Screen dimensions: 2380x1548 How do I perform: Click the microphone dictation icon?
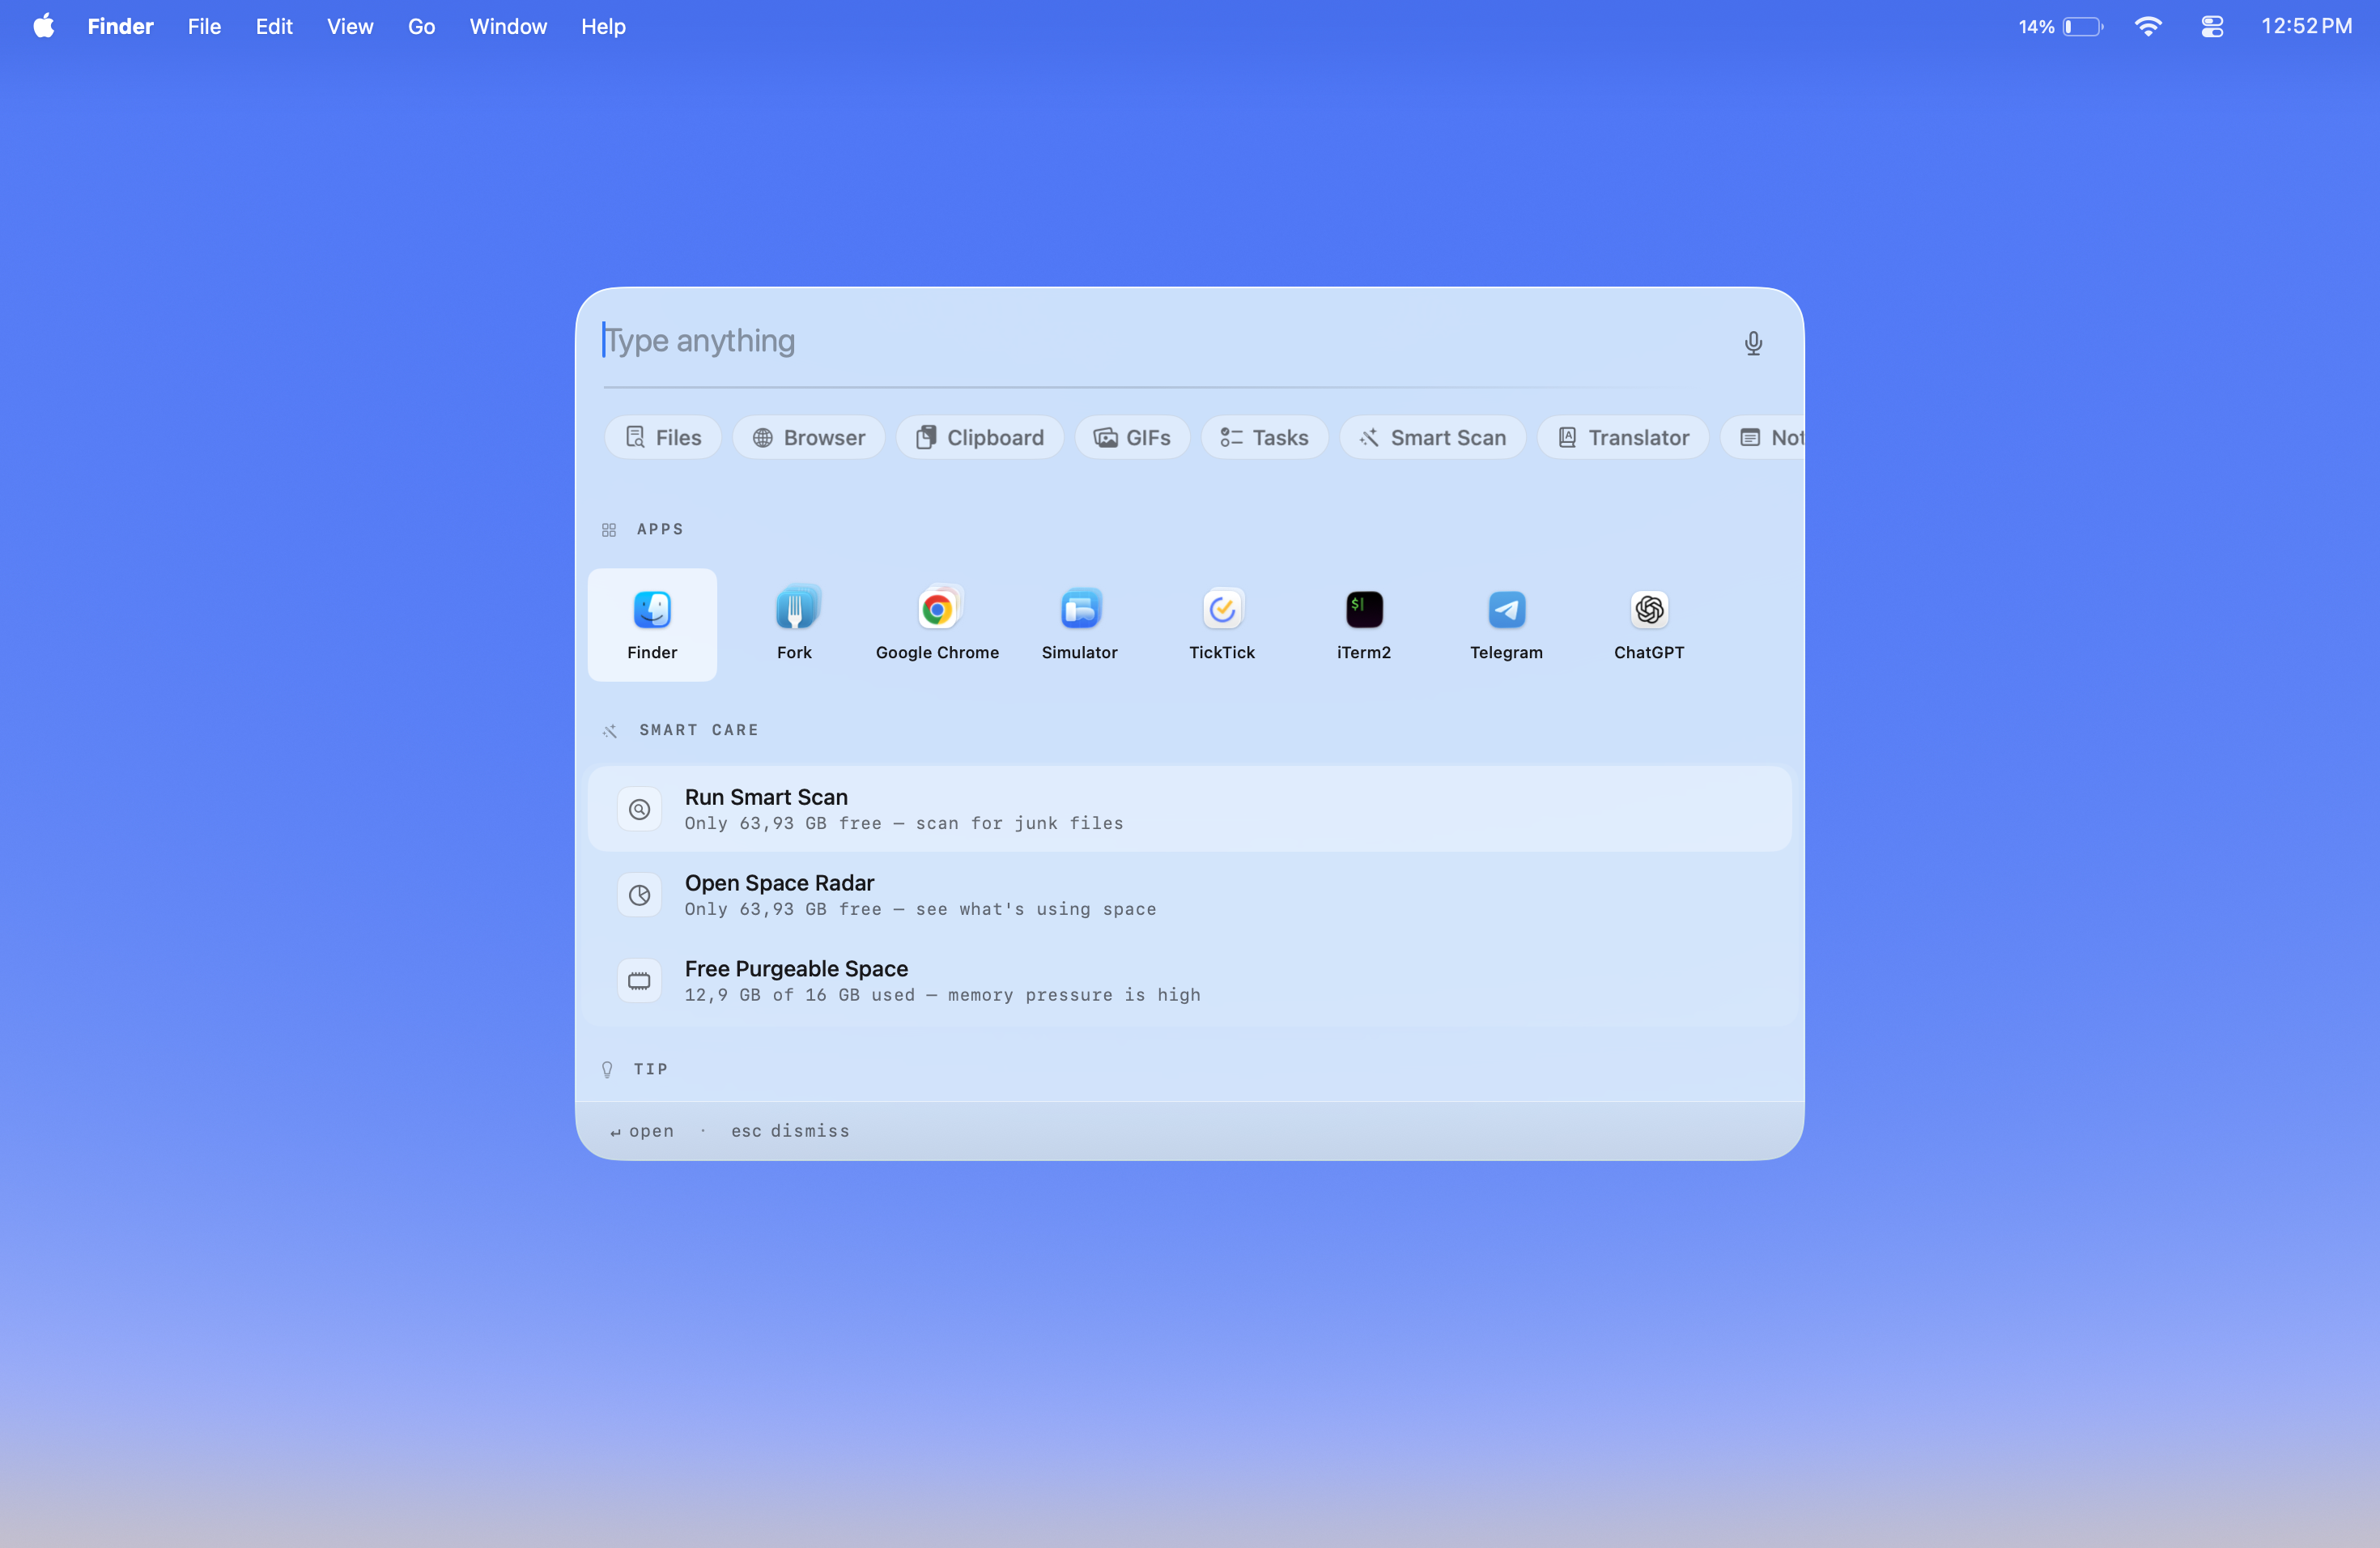[1753, 343]
